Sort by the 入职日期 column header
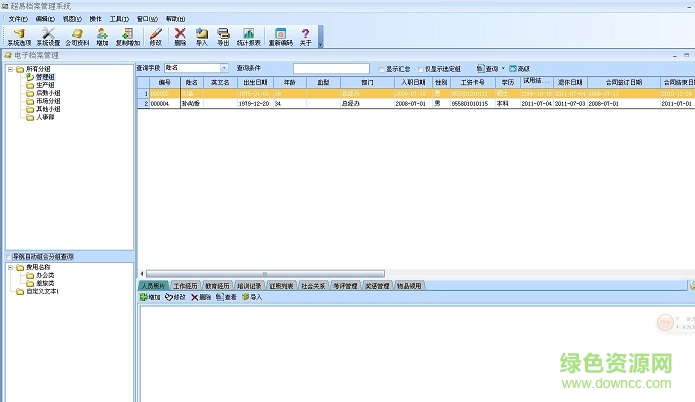Image resolution: width=695 pixels, height=402 pixels. point(413,82)
